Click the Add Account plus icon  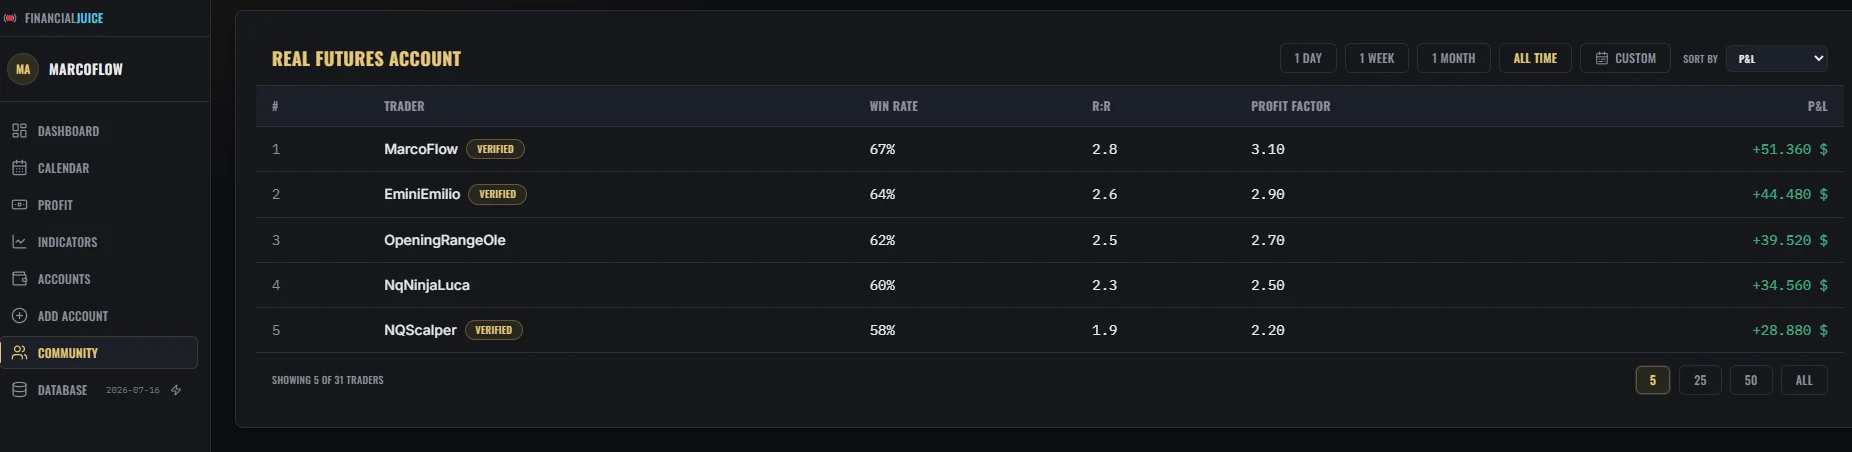point(19,316)
